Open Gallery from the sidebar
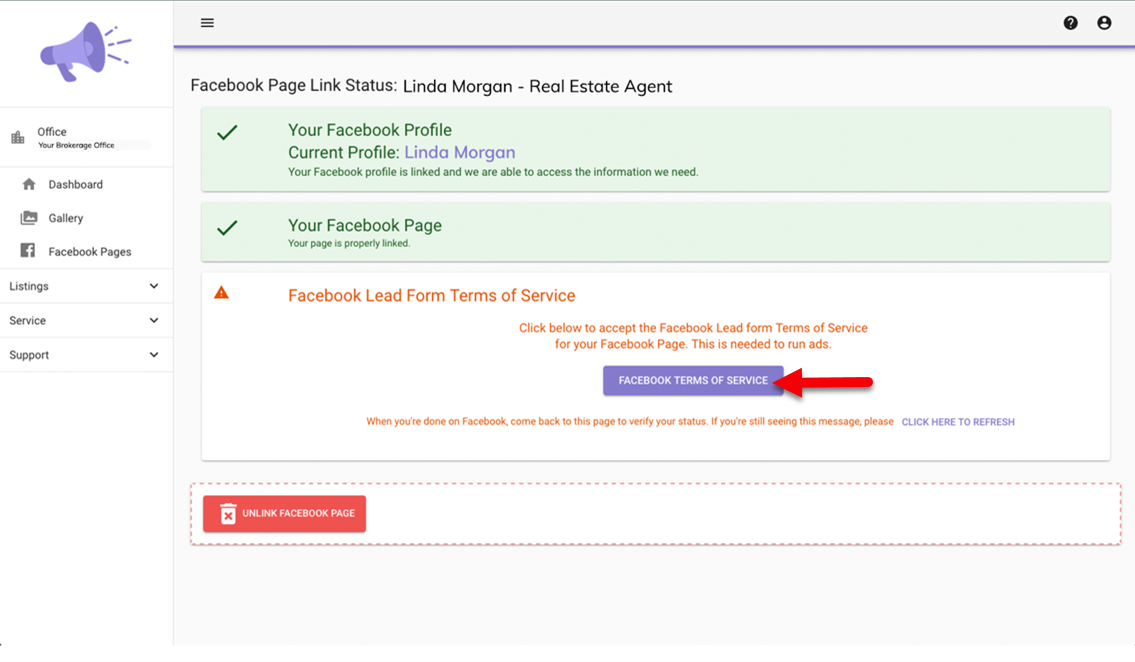1135x662 pixels. (66, 218)
